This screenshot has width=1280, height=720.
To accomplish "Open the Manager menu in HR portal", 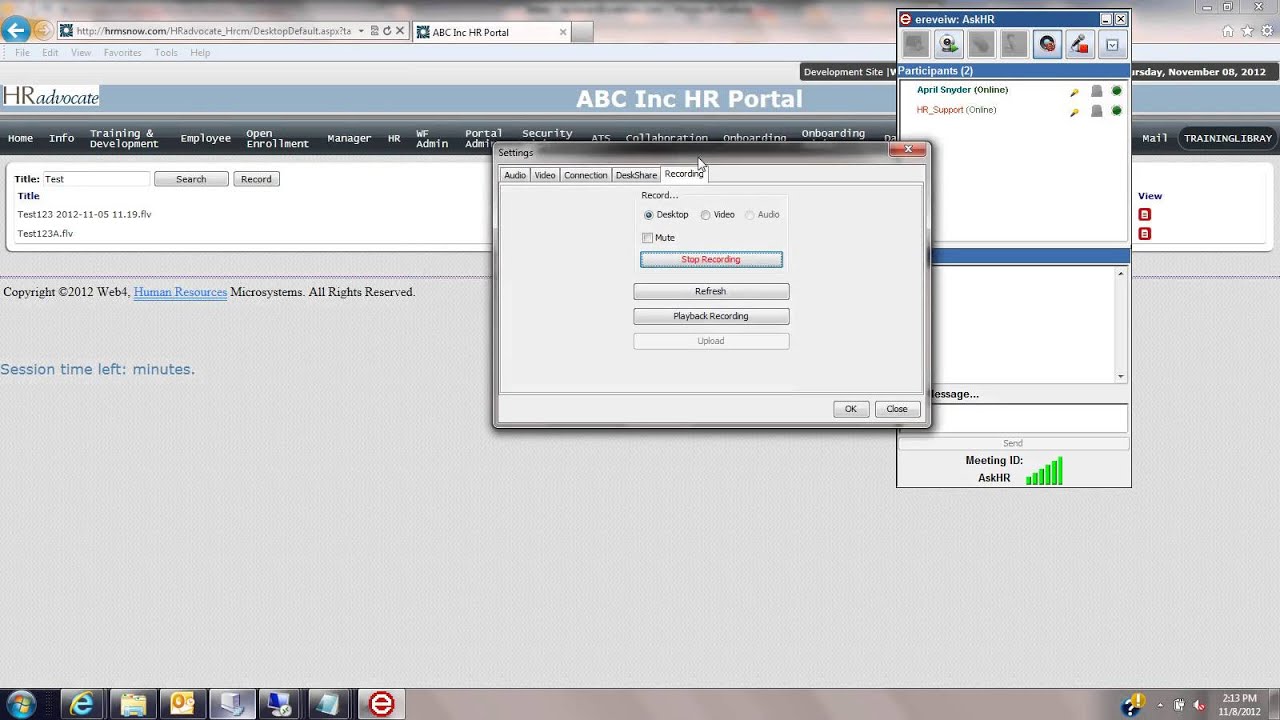I will pyautogui.click(x=349, y=139).
